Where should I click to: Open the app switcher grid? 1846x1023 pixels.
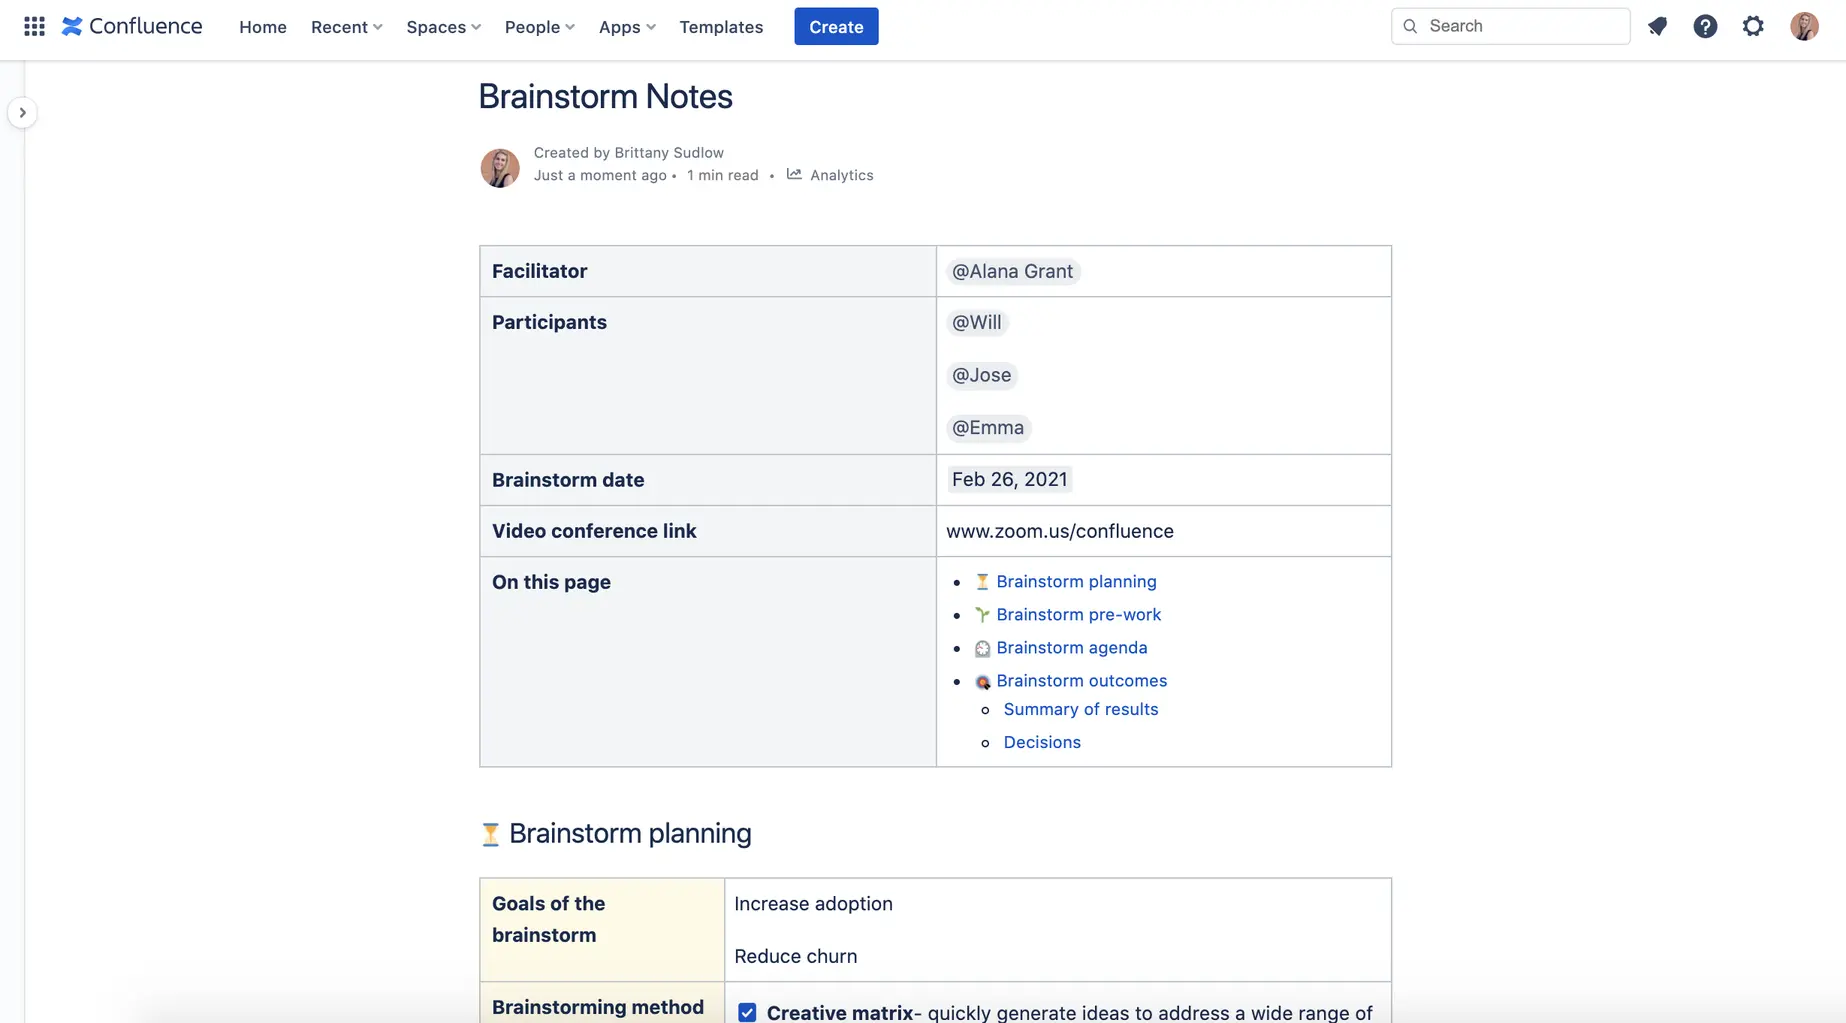[x=33, y=26]
